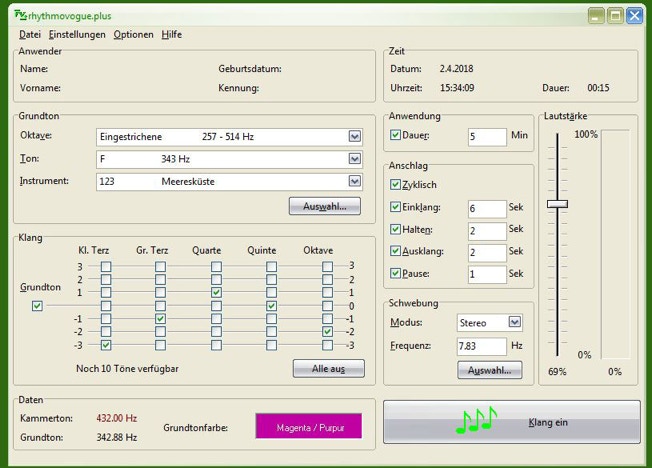Image resolution: width=652 pixels, height=468 pixels.
Task: Click the rhythmovogue.plus title bar app icon
Action: pyautogui.click(x=20, y=15)
